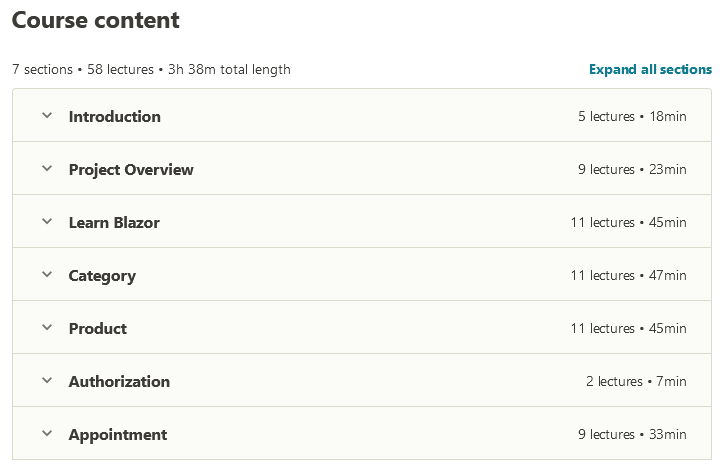The height and width of the screenshot is (468, 724).
Task: Expand the Introduction section title
Action: click(x=114, y=117)
